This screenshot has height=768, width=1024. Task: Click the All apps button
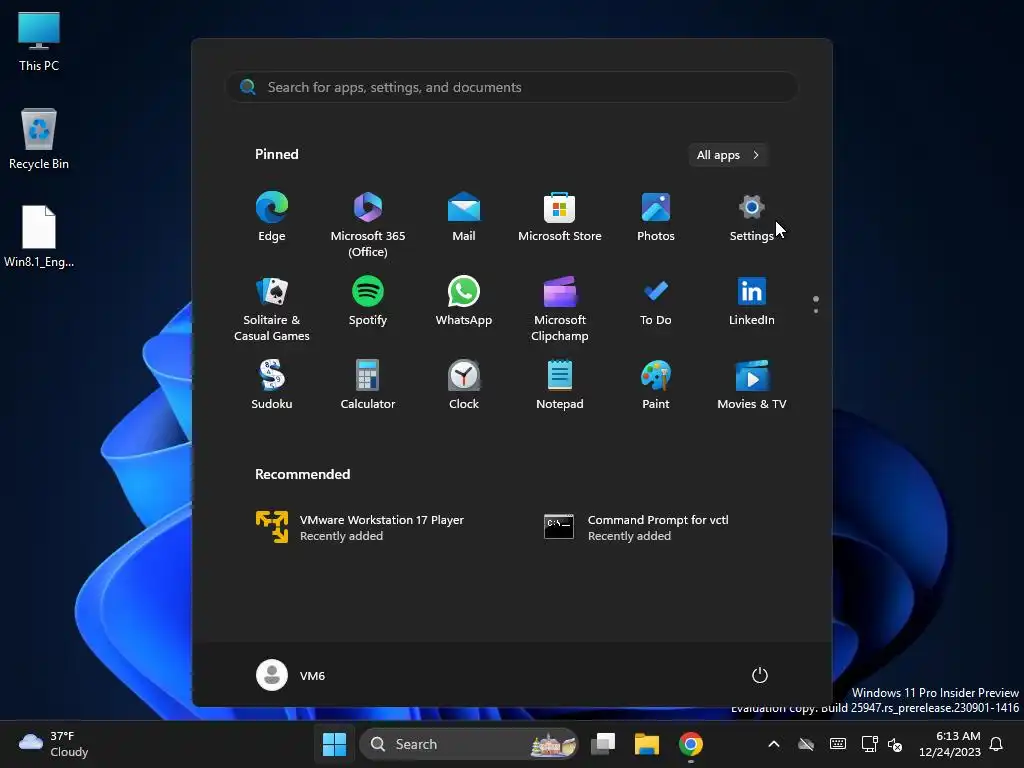click(x=728, y=155)
